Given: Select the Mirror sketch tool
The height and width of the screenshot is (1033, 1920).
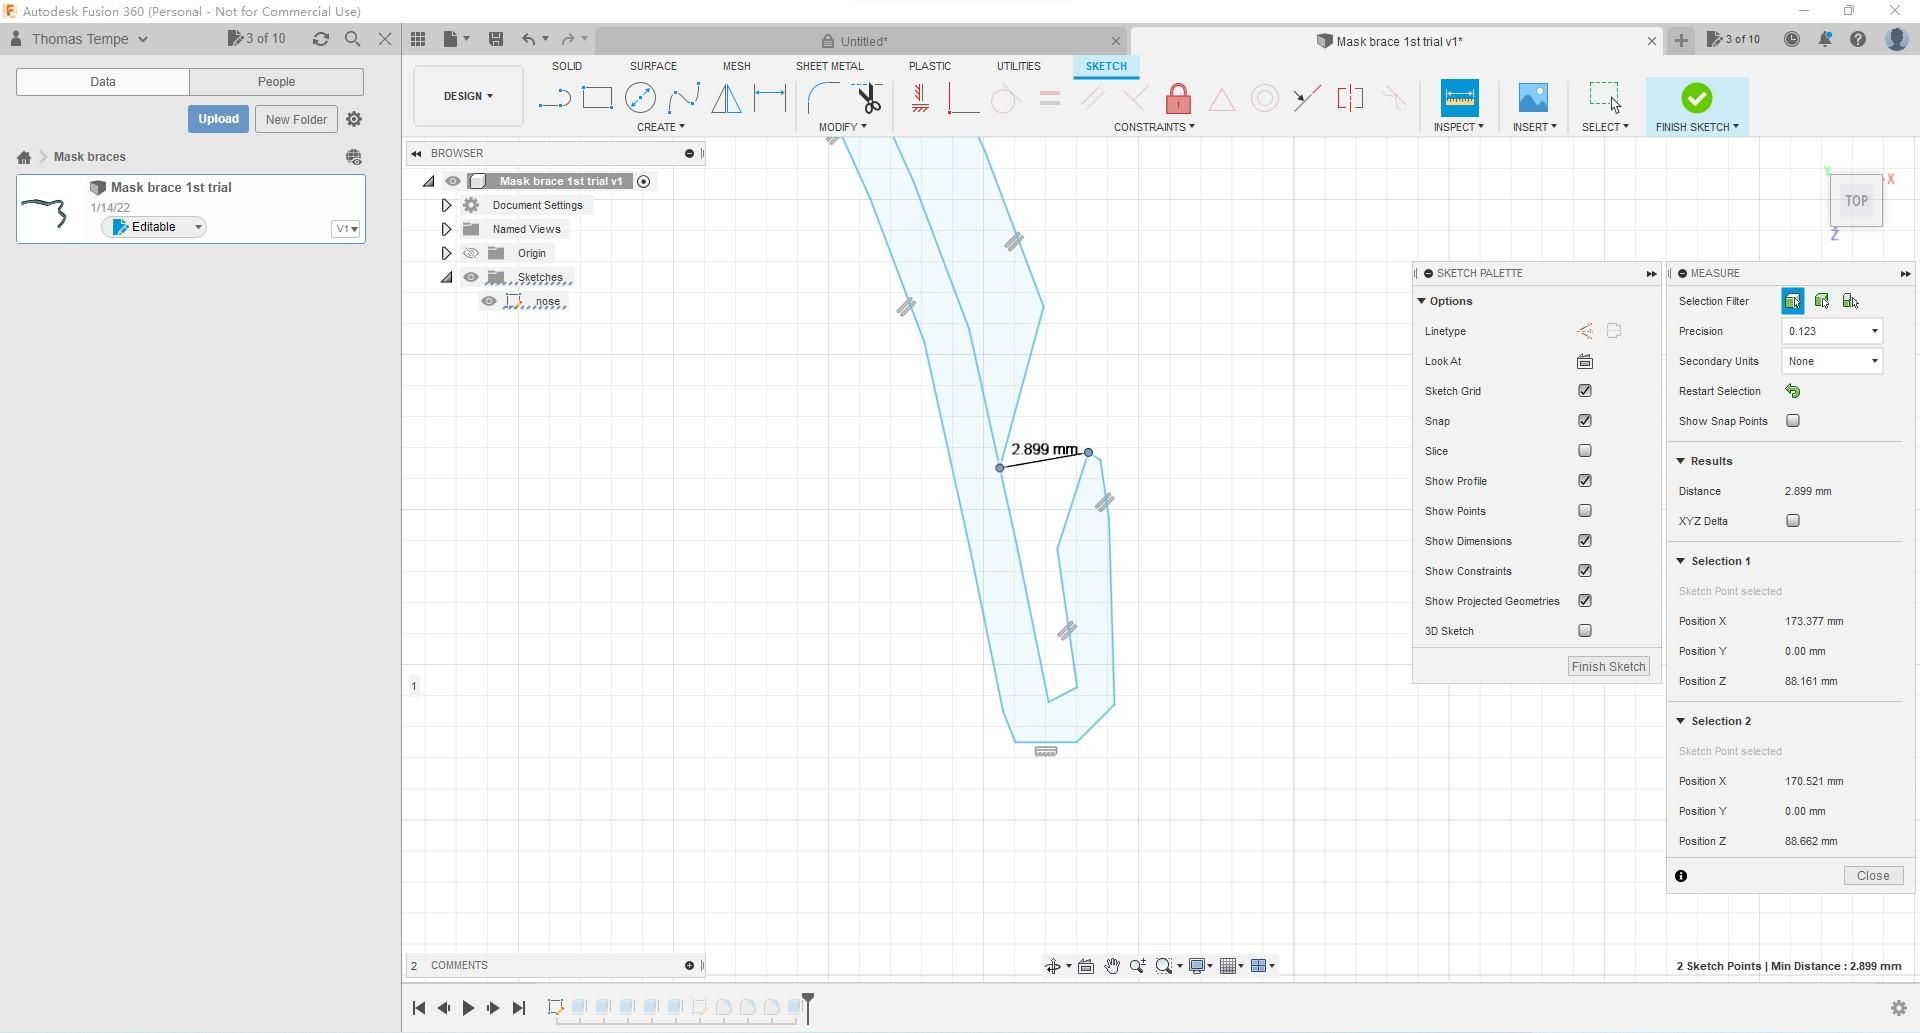Looking at the screenshot, I should 727,98.
